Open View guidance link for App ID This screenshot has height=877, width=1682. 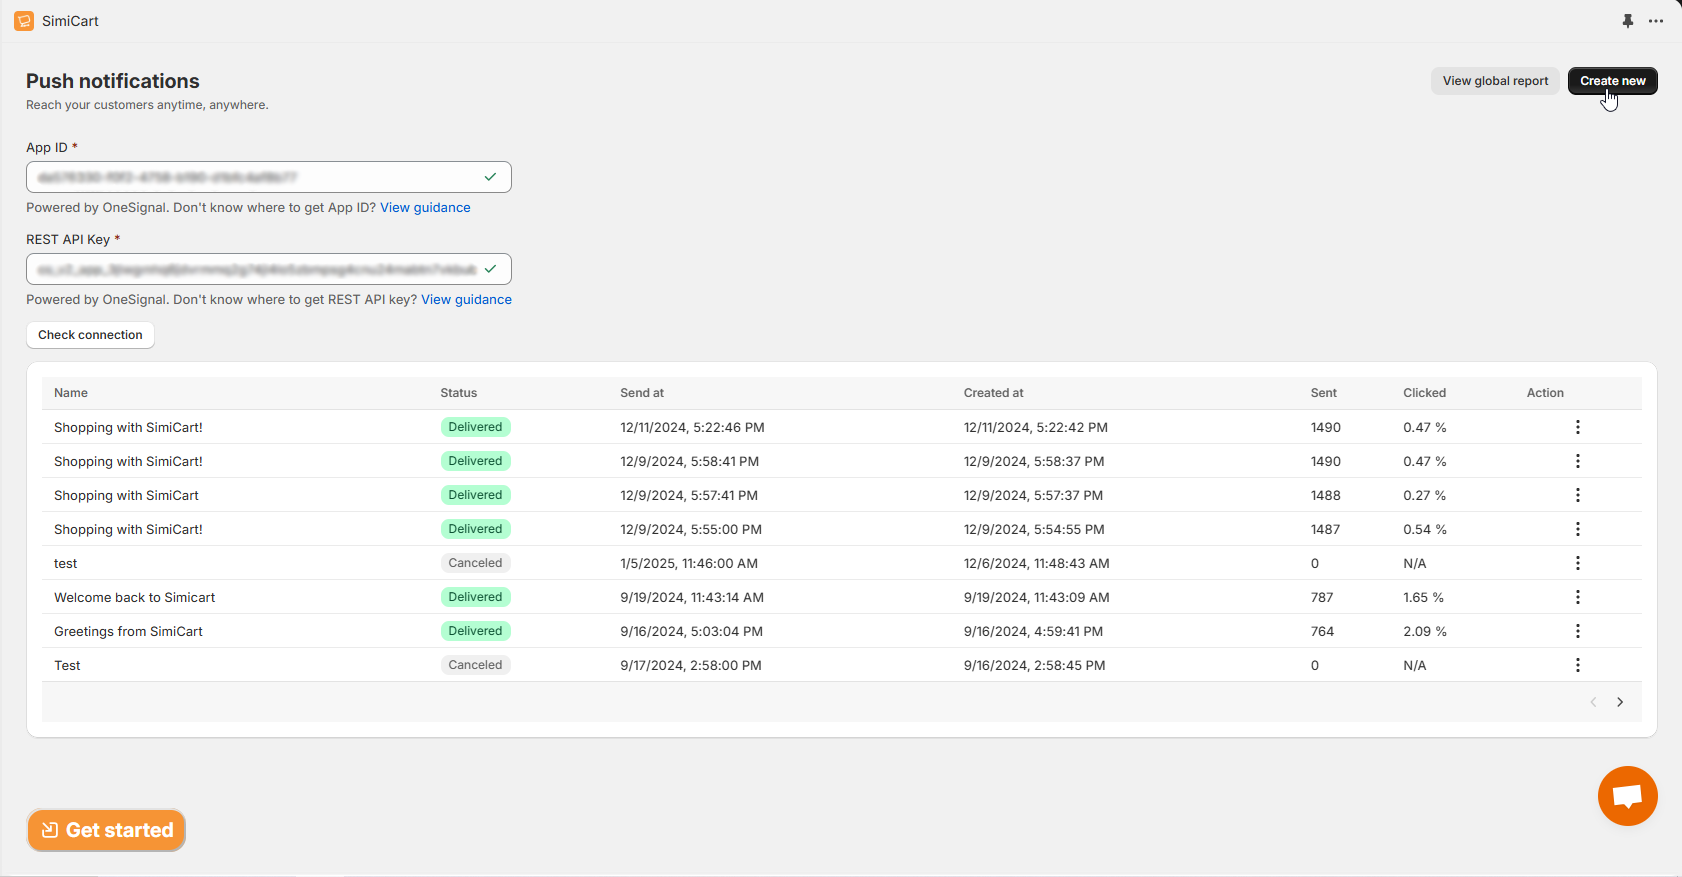[425, 208]
